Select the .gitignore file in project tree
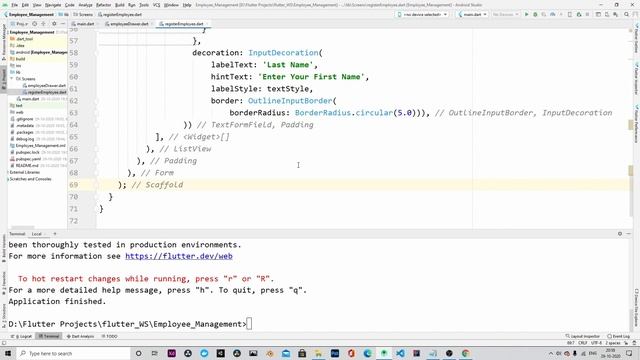The width and height of the screenshot is (640, 360). pyautogui.click(x=22, y=119)
